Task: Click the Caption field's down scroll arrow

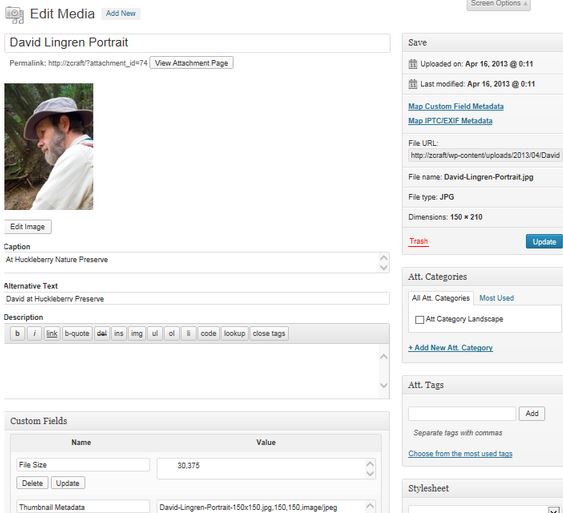Action: pyautogui.click(x=384, y=267)
